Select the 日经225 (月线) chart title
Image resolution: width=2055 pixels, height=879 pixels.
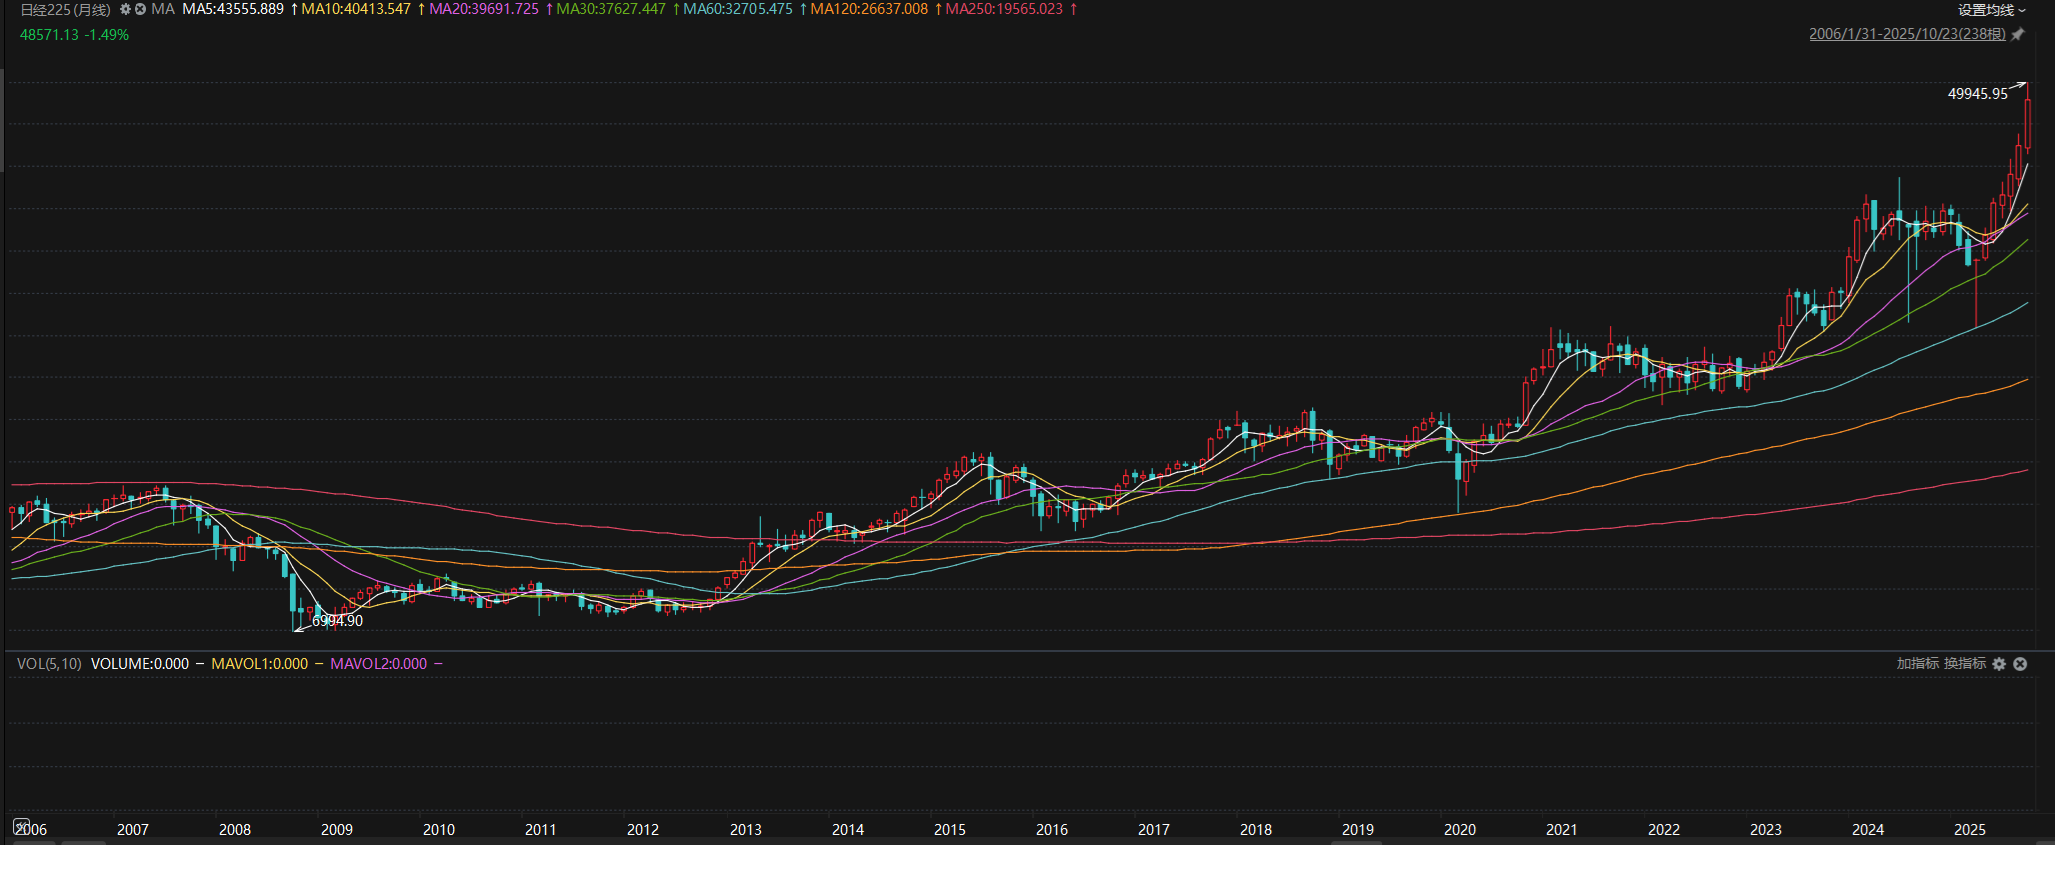pyautogui.click(x=65, y=9)
